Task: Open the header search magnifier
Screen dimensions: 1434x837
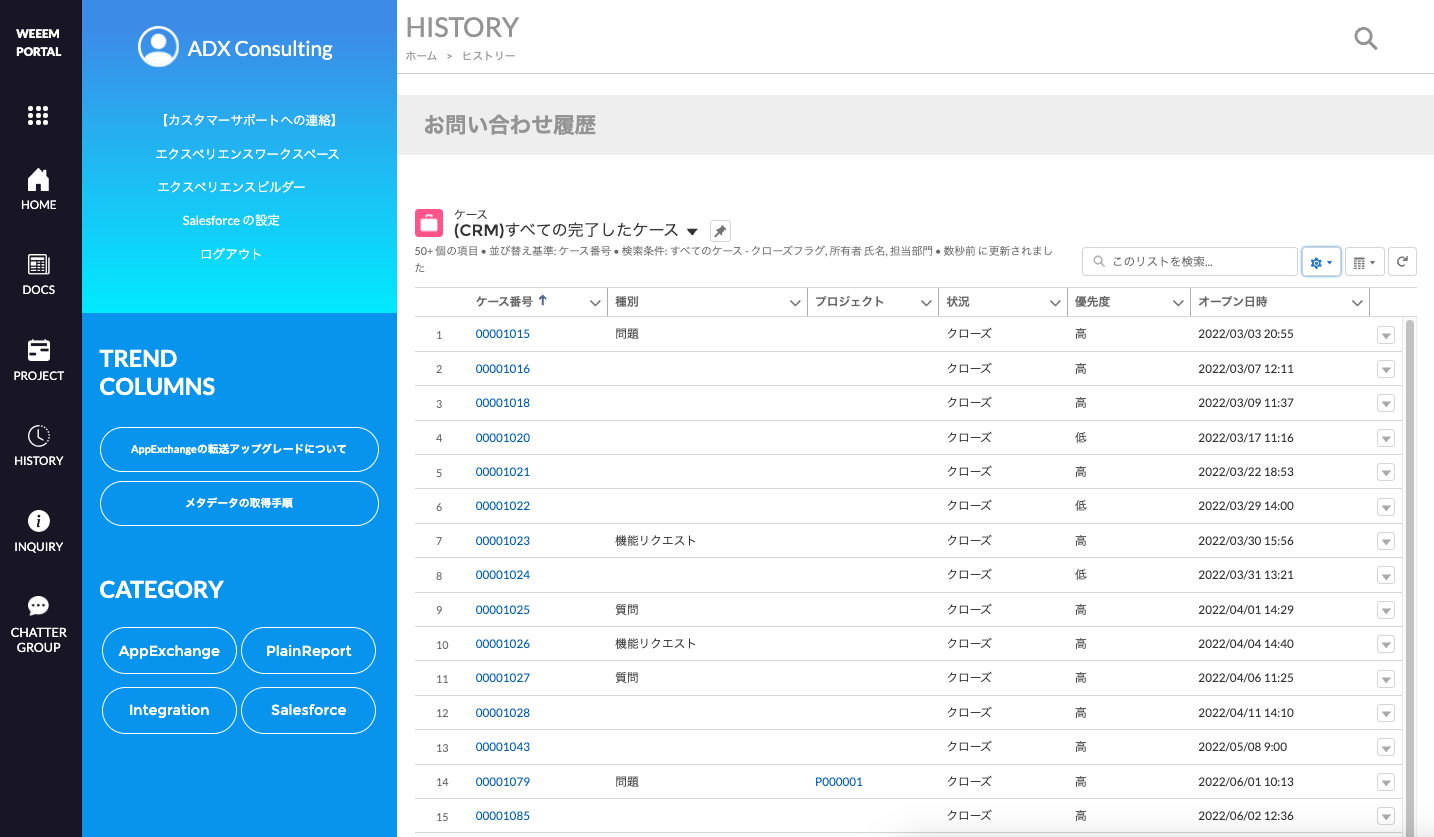Action: (1366, 39)
